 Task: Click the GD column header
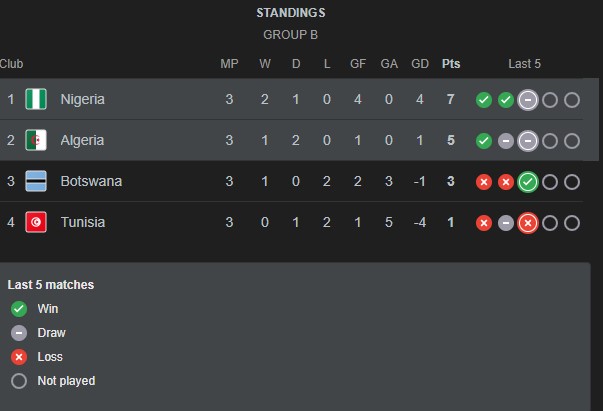(420, 64)
